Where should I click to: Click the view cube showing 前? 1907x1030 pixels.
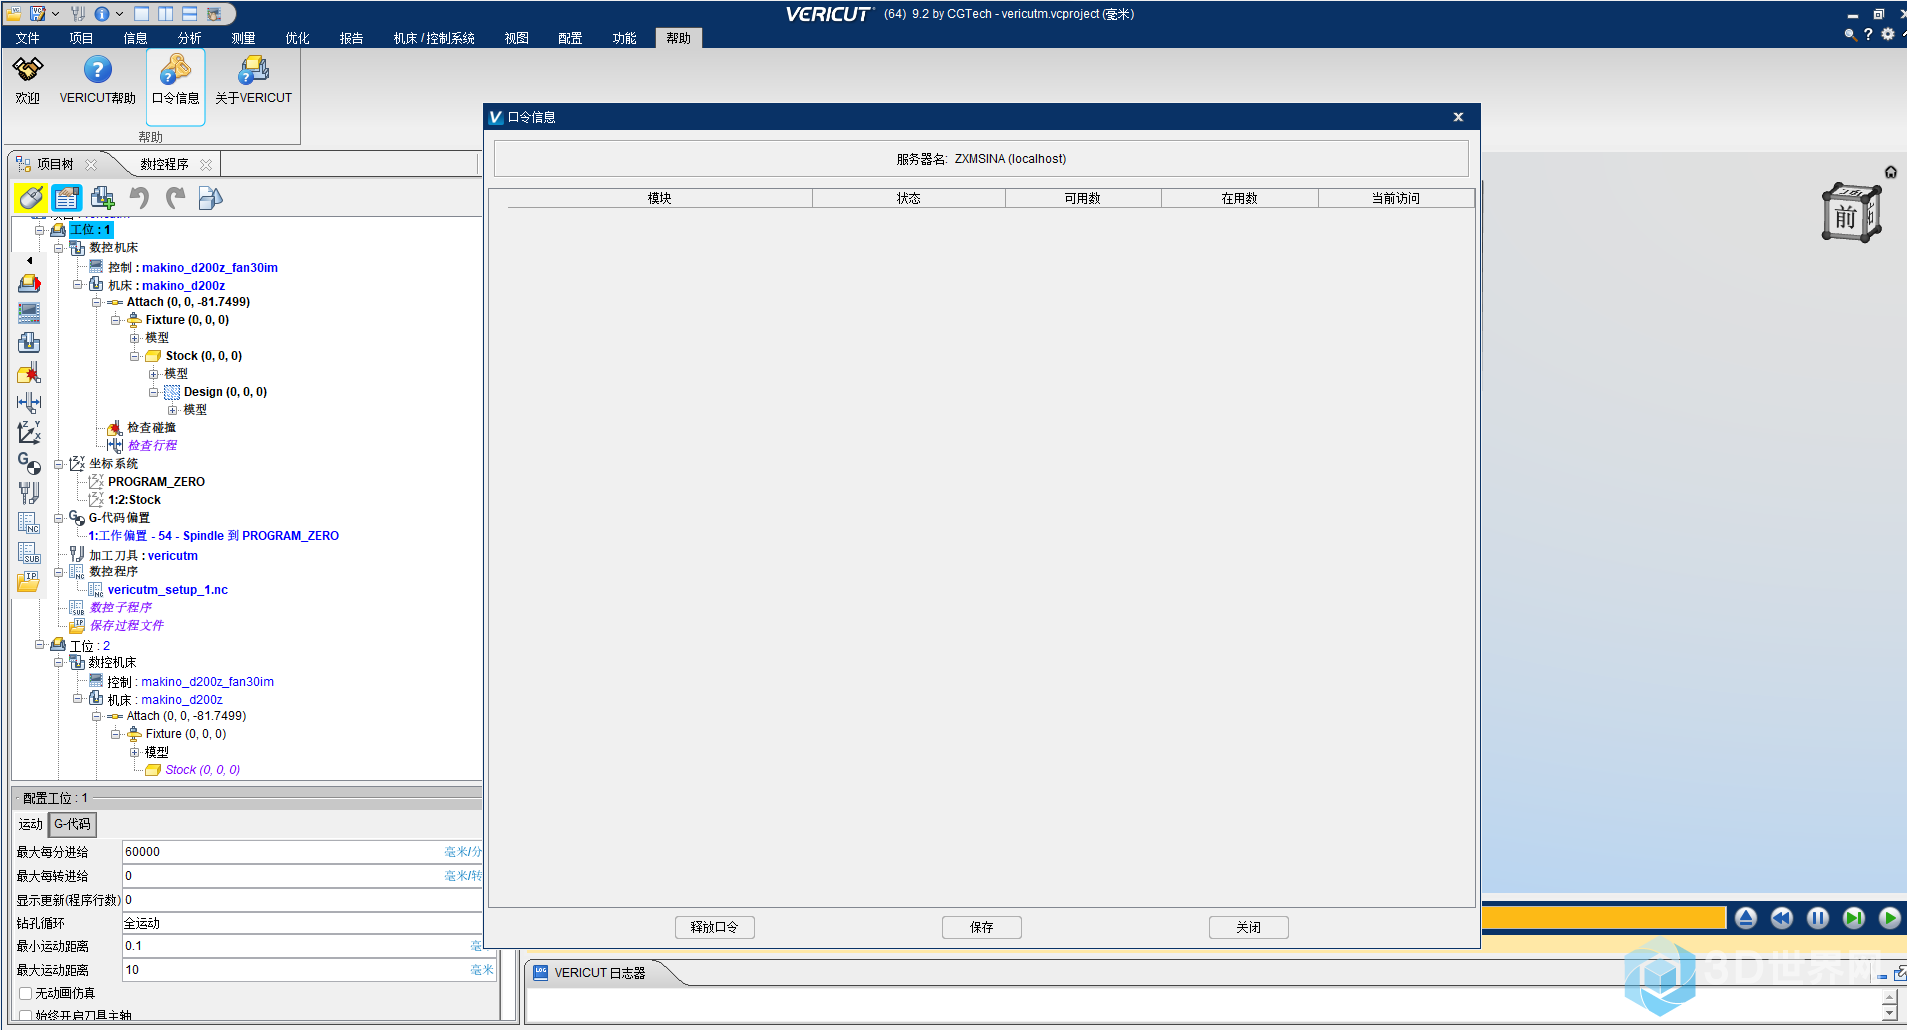click(x=1851, y=213)
